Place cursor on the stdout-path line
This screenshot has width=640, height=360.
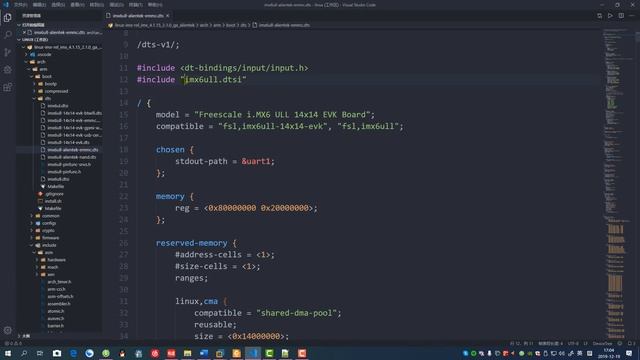(x=225, y=161)
